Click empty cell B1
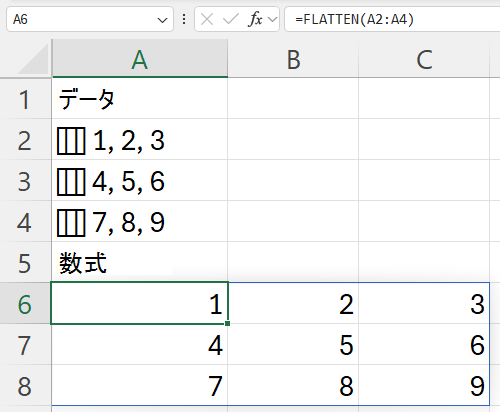 [293, 99]
